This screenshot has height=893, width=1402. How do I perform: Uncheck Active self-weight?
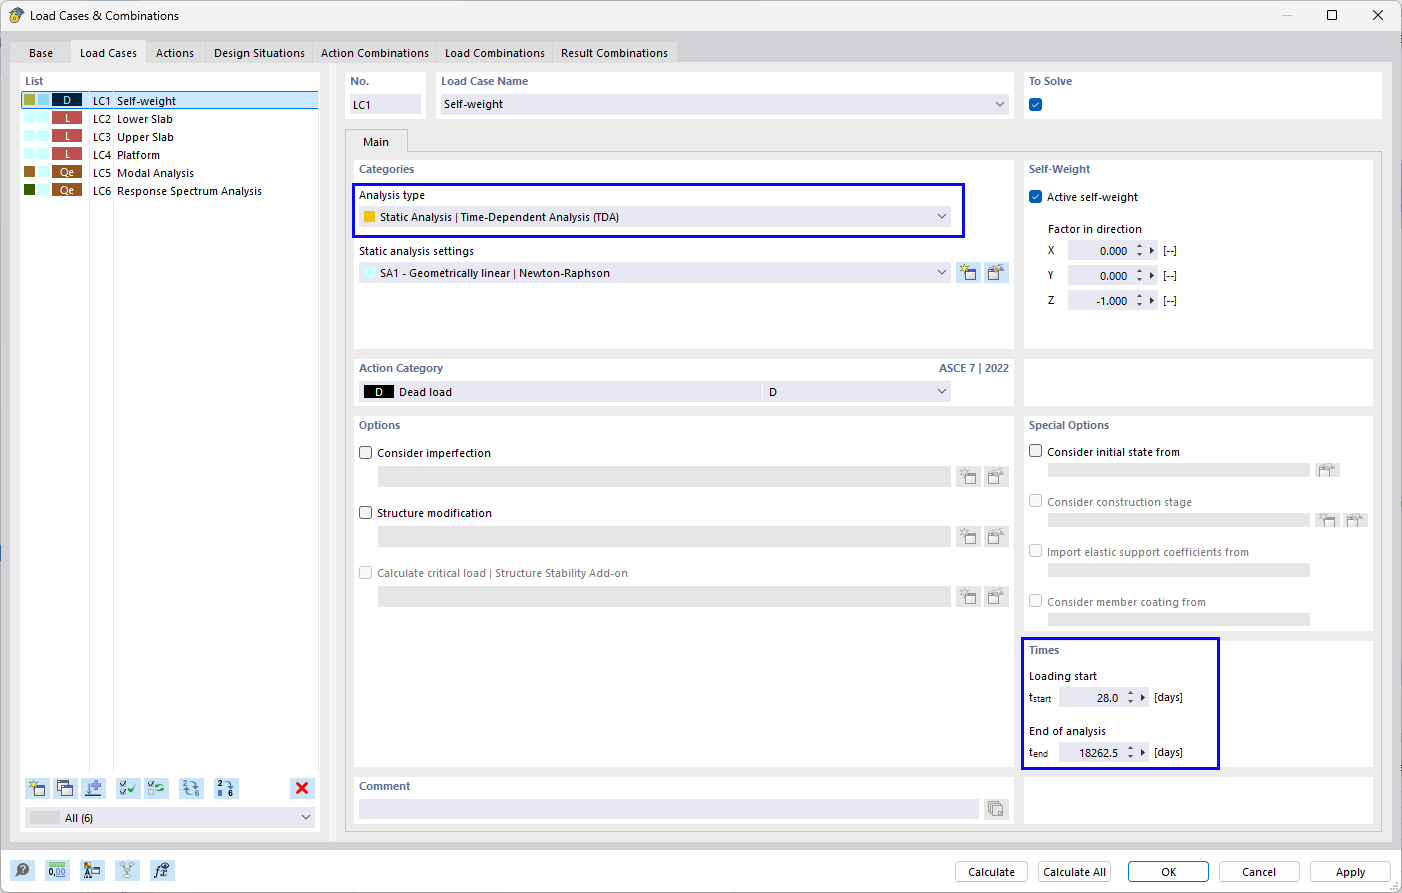(x=1035, y=196)
